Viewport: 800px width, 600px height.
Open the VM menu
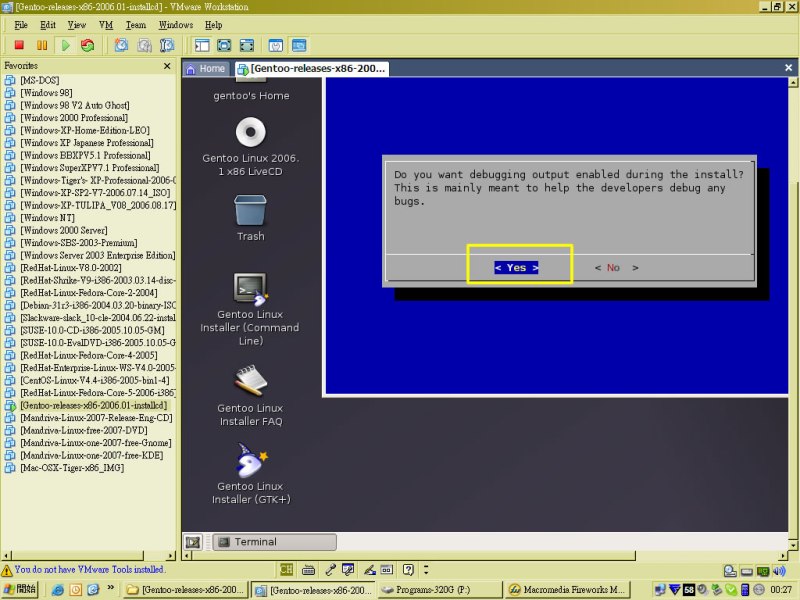click(106, 25)
